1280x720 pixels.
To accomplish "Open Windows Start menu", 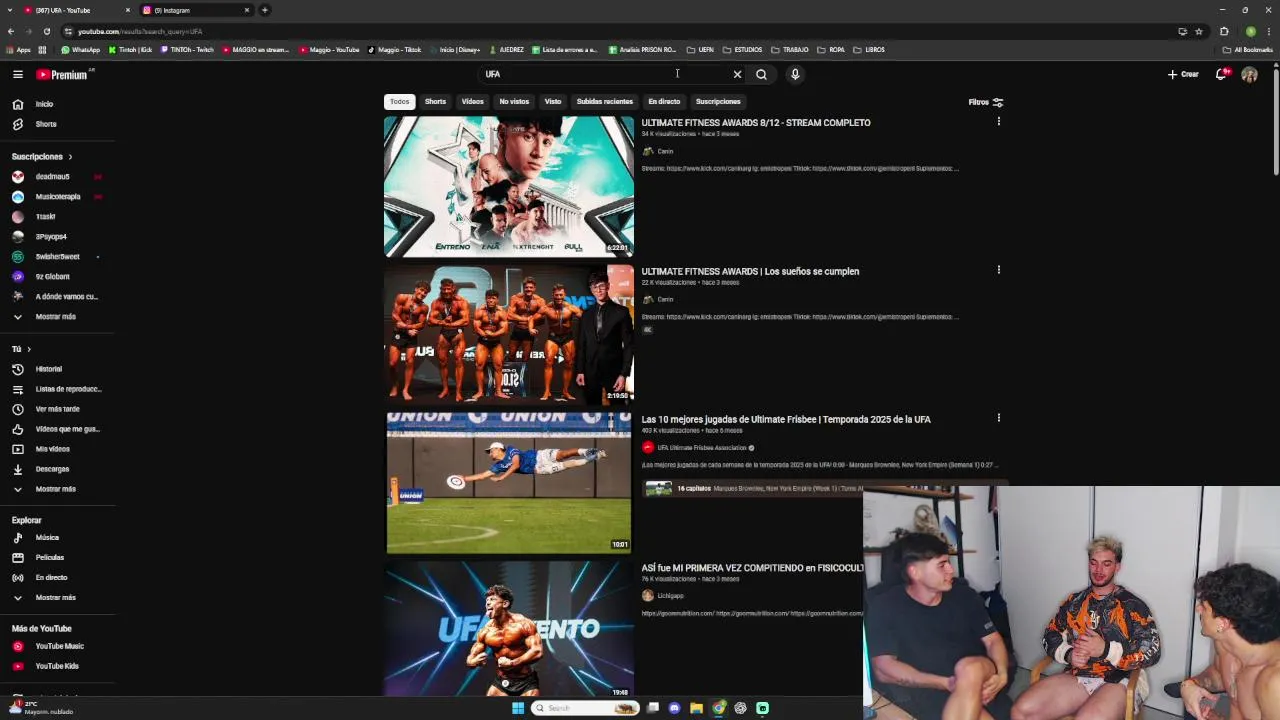I will point(518,708).
